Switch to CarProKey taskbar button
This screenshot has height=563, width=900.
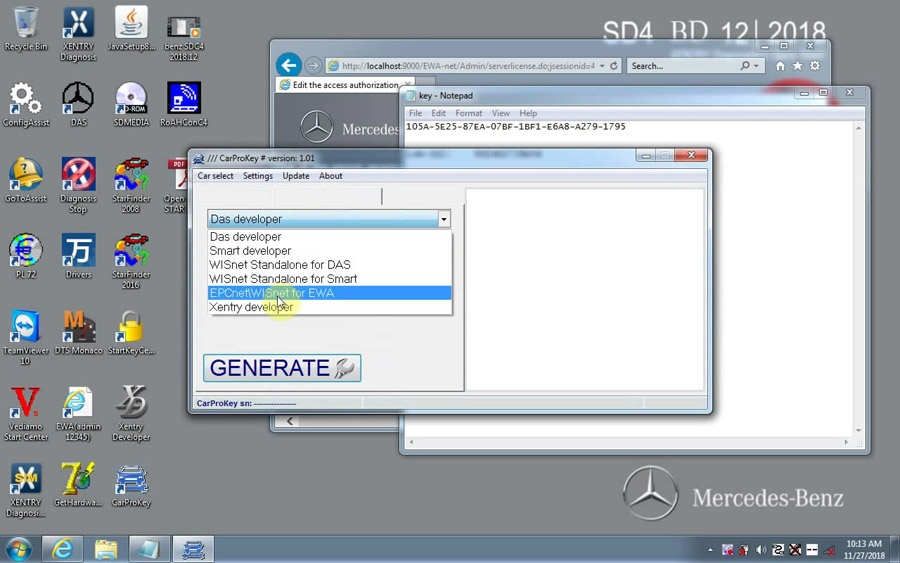[193, 549]
